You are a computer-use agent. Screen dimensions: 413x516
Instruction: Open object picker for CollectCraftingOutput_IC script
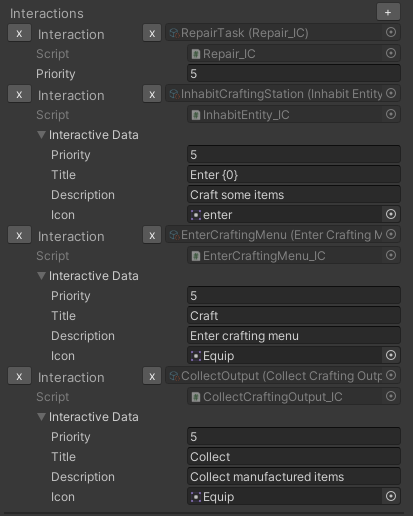coord(391,396)
